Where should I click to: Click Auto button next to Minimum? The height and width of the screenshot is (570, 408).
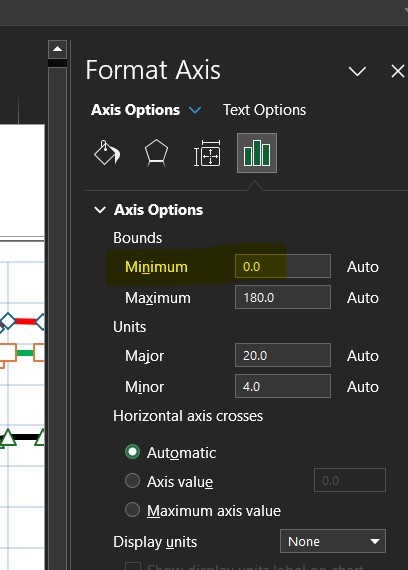coord(363,267)
